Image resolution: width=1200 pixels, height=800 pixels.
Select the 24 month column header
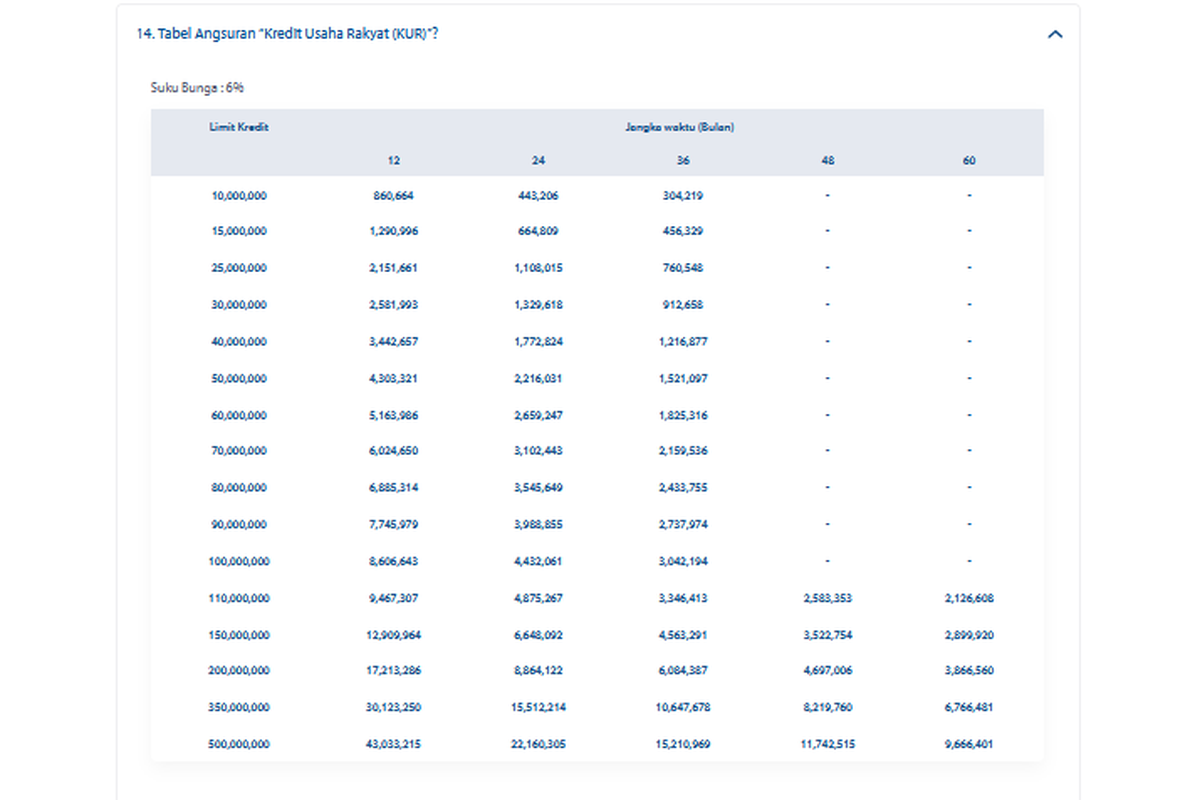[x=539, y=160]
